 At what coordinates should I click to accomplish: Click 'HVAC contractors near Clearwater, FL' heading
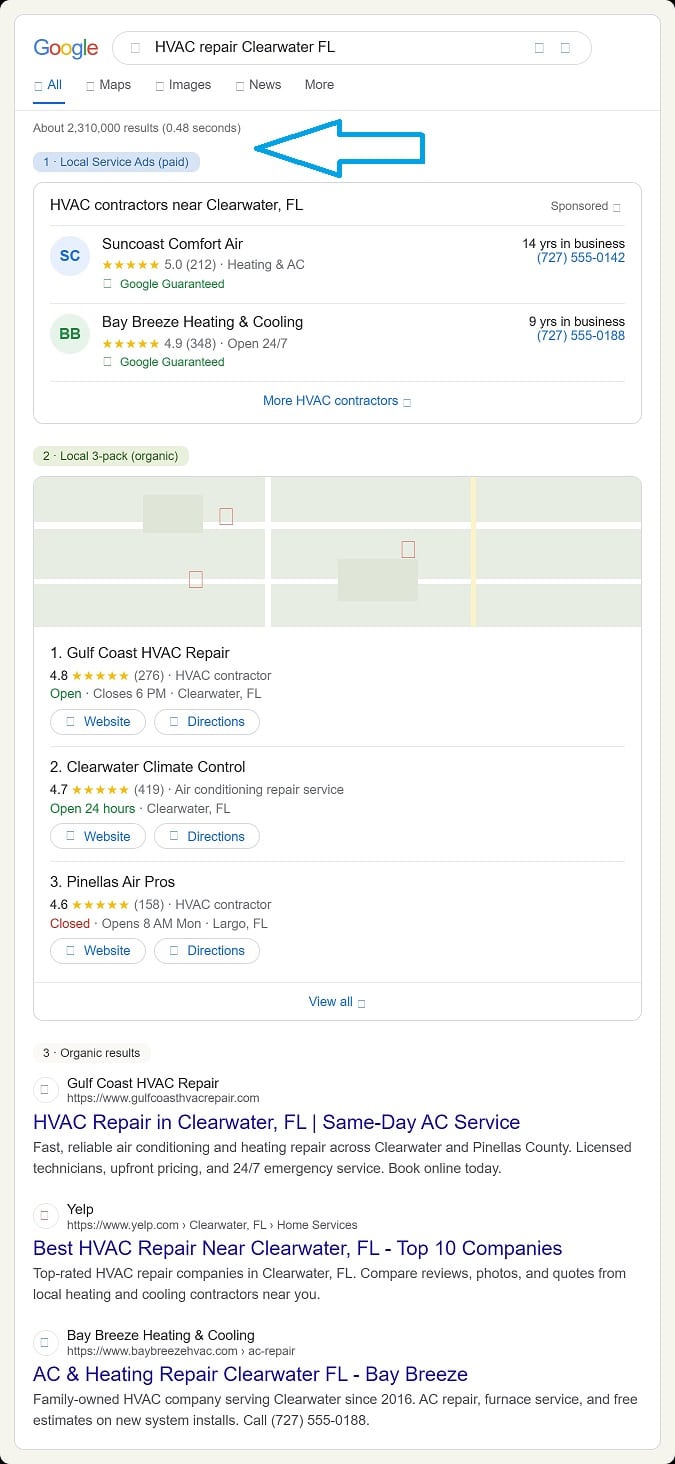pyautogui.click(x=176, y=205)
